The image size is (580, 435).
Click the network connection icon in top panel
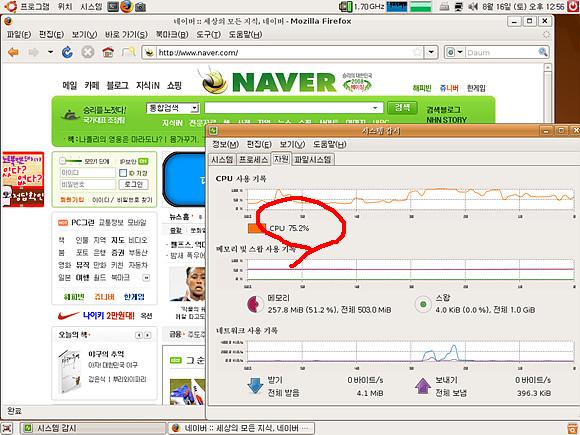459,7
